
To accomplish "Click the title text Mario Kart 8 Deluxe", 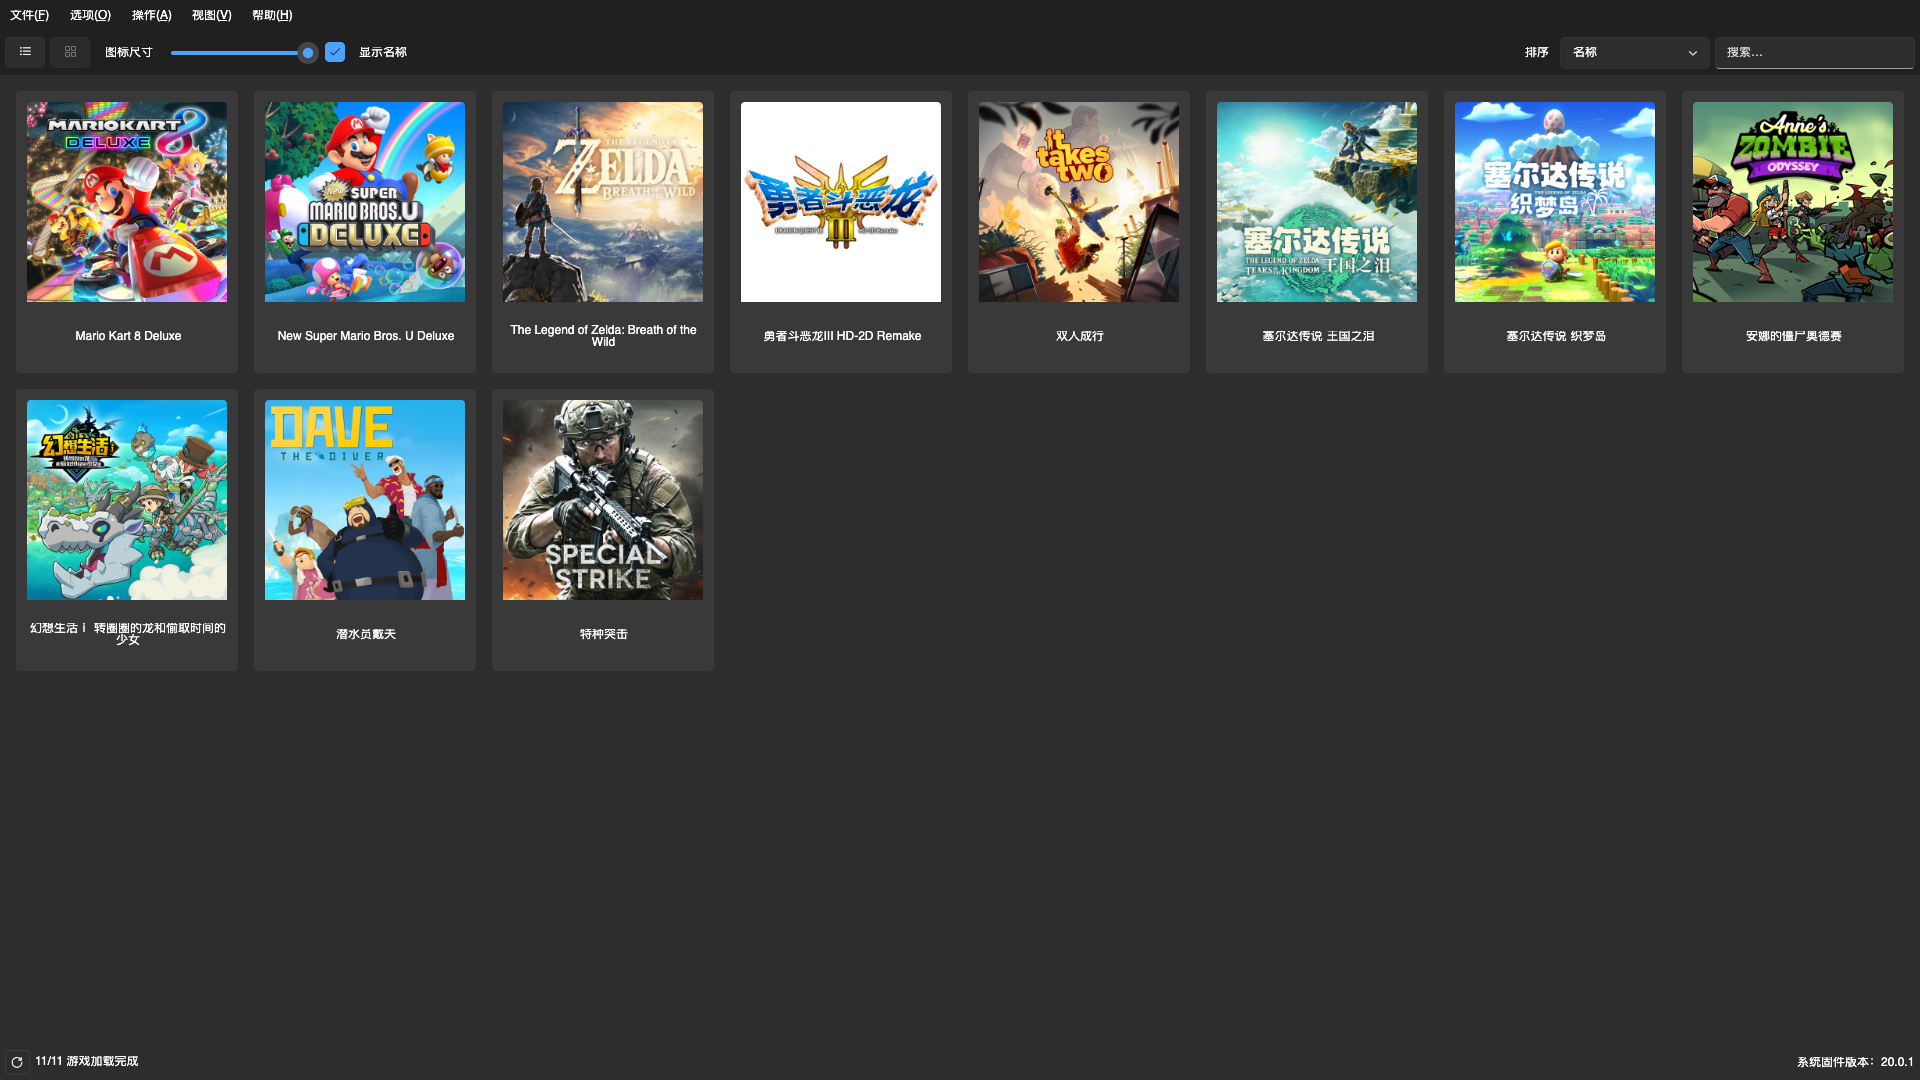I will (128, 336).
